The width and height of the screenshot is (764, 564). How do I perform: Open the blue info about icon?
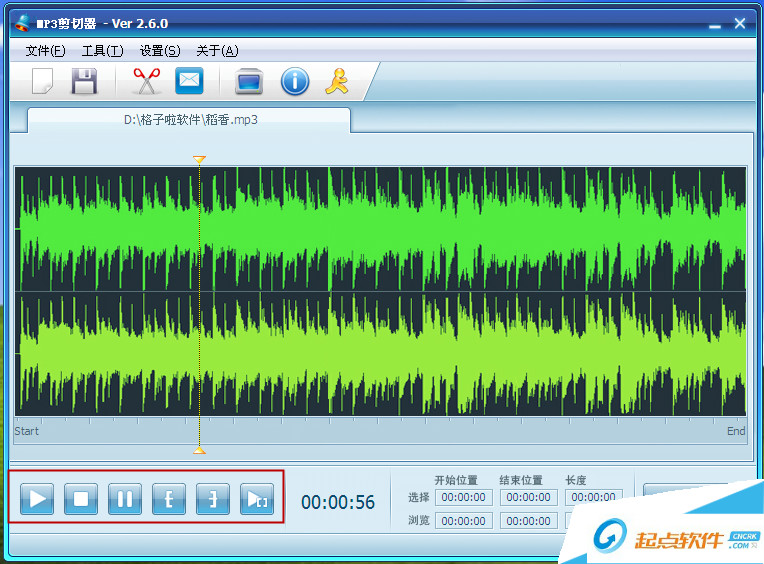point(294,81)
